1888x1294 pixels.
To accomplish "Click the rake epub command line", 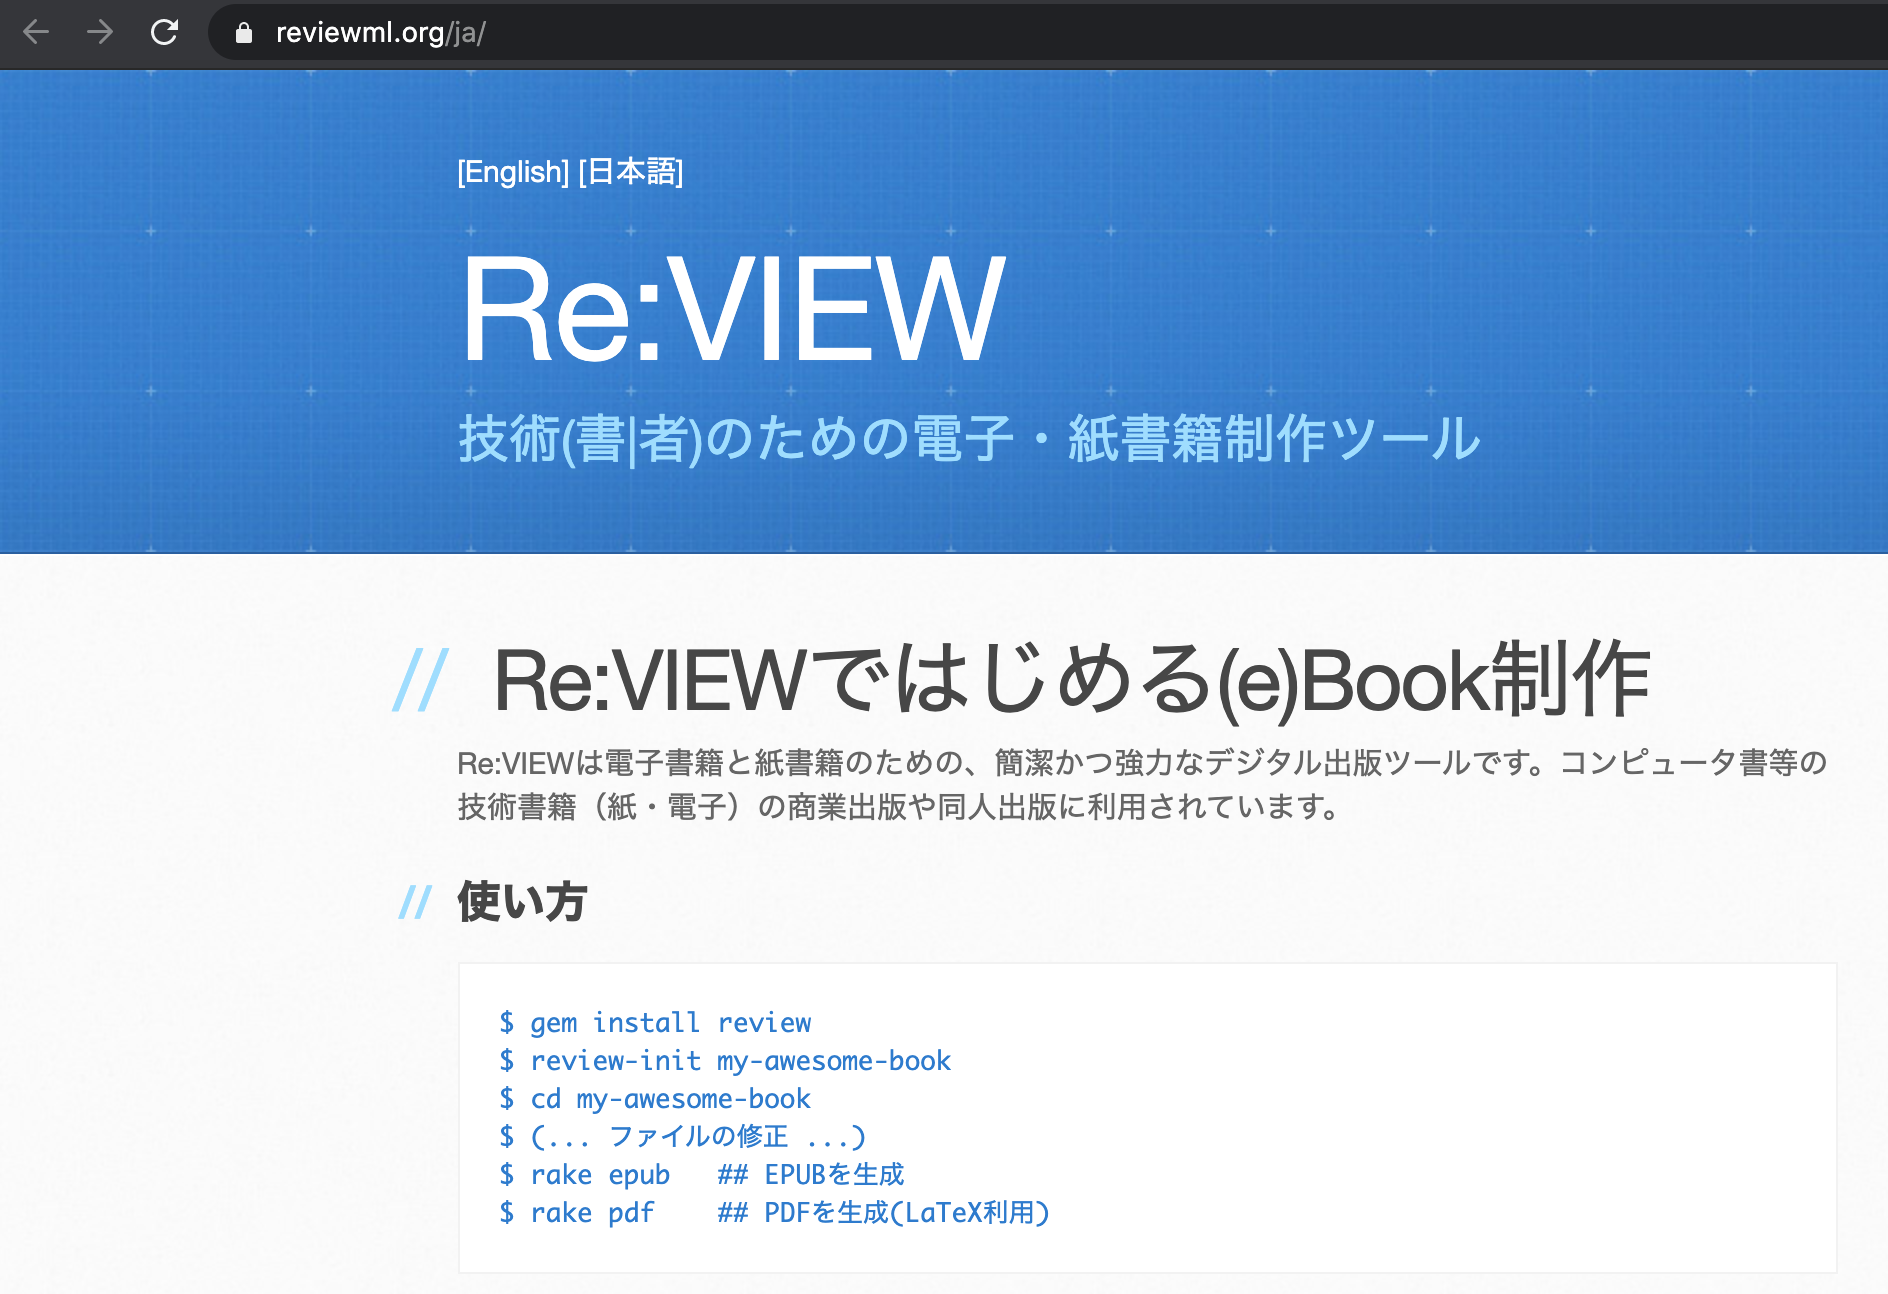I will pyautogui.click(x=701, y=1174).
